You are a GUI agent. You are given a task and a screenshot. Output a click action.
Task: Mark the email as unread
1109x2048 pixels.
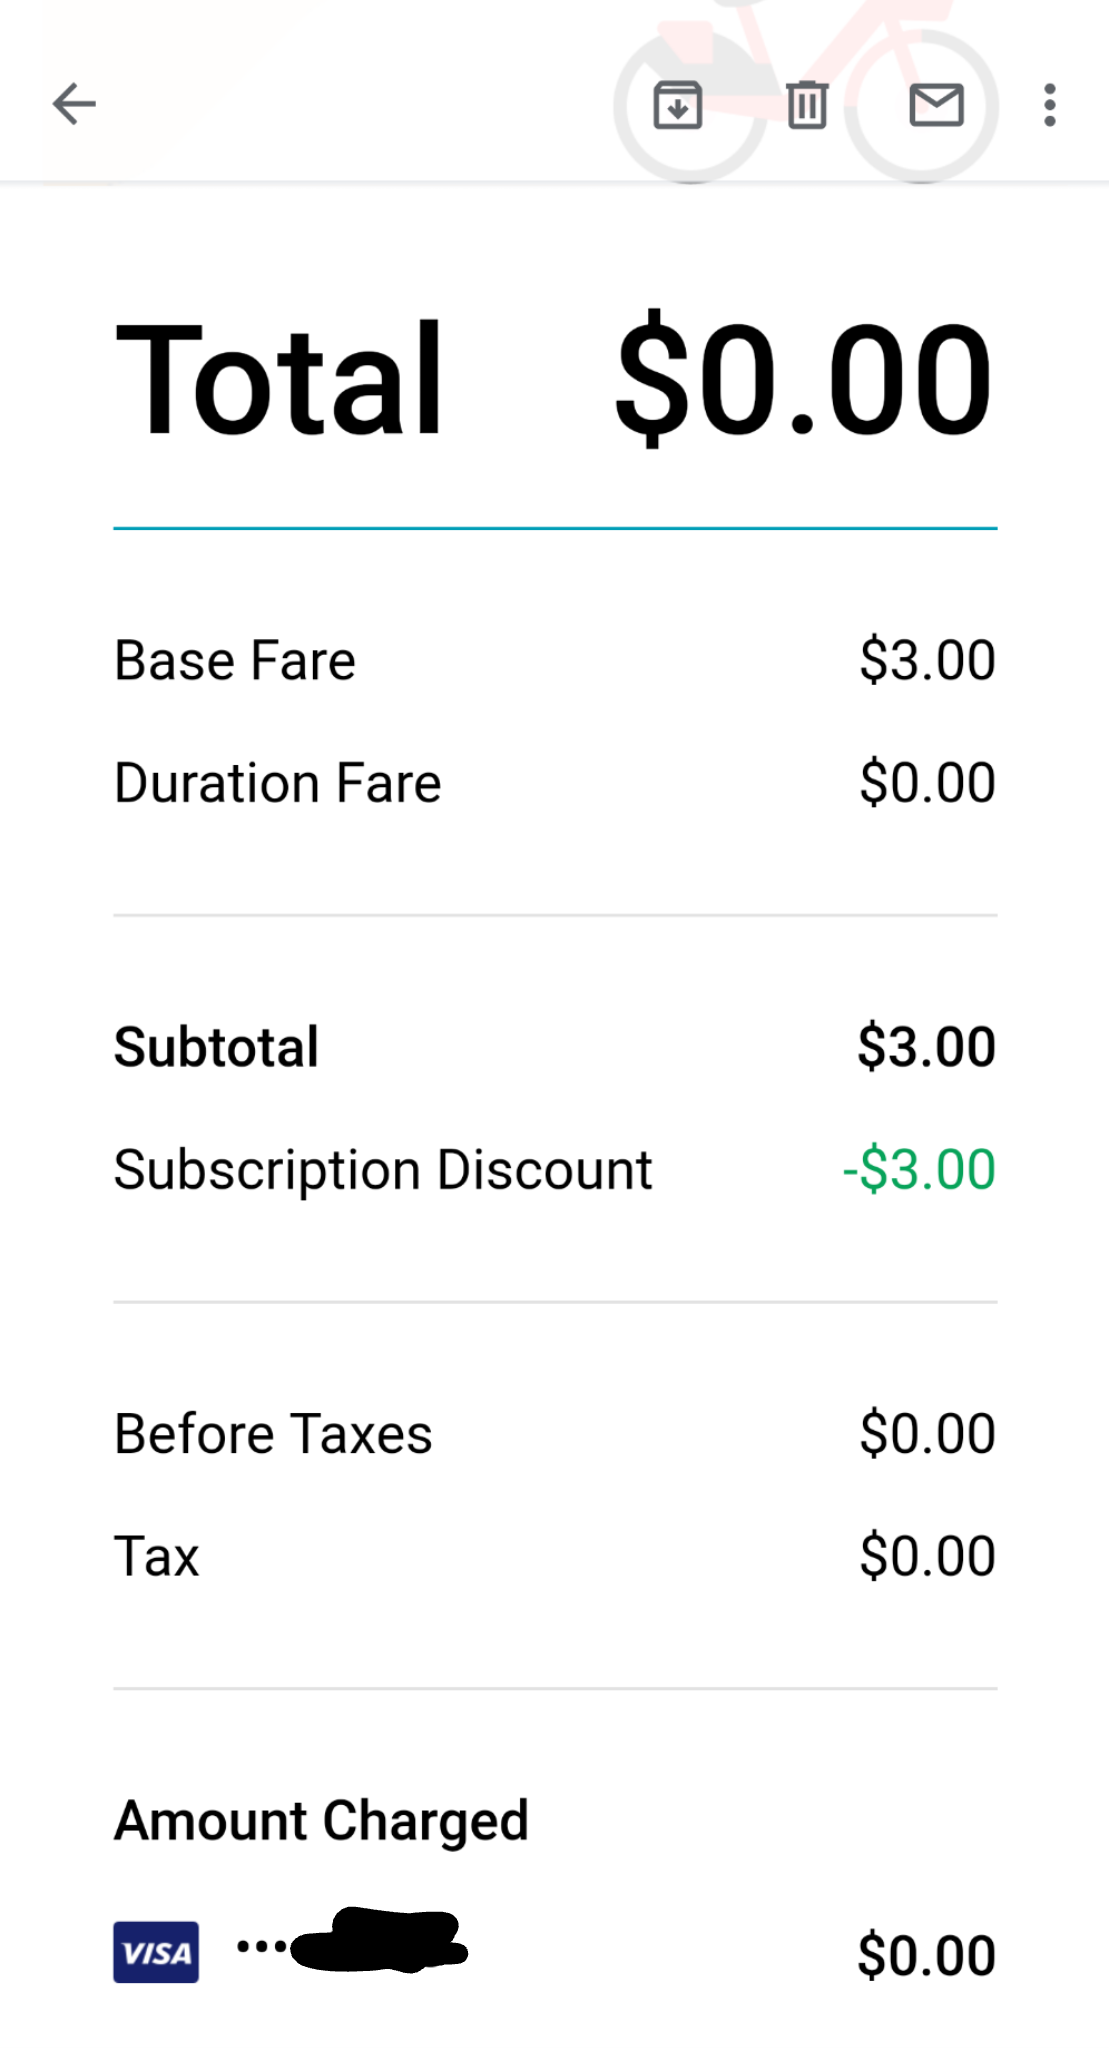coord(936,105)
